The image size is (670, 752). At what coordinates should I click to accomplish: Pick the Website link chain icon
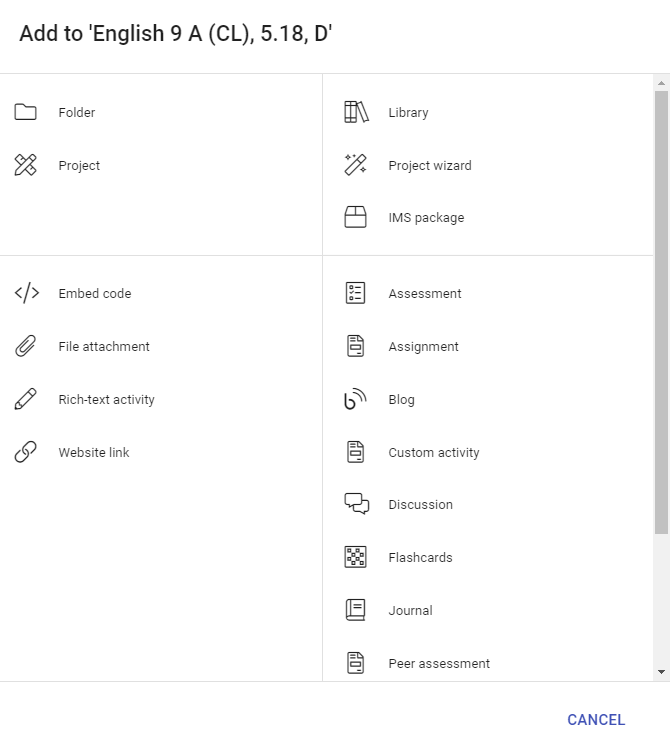pyautogui.click(x=26, y=453)
